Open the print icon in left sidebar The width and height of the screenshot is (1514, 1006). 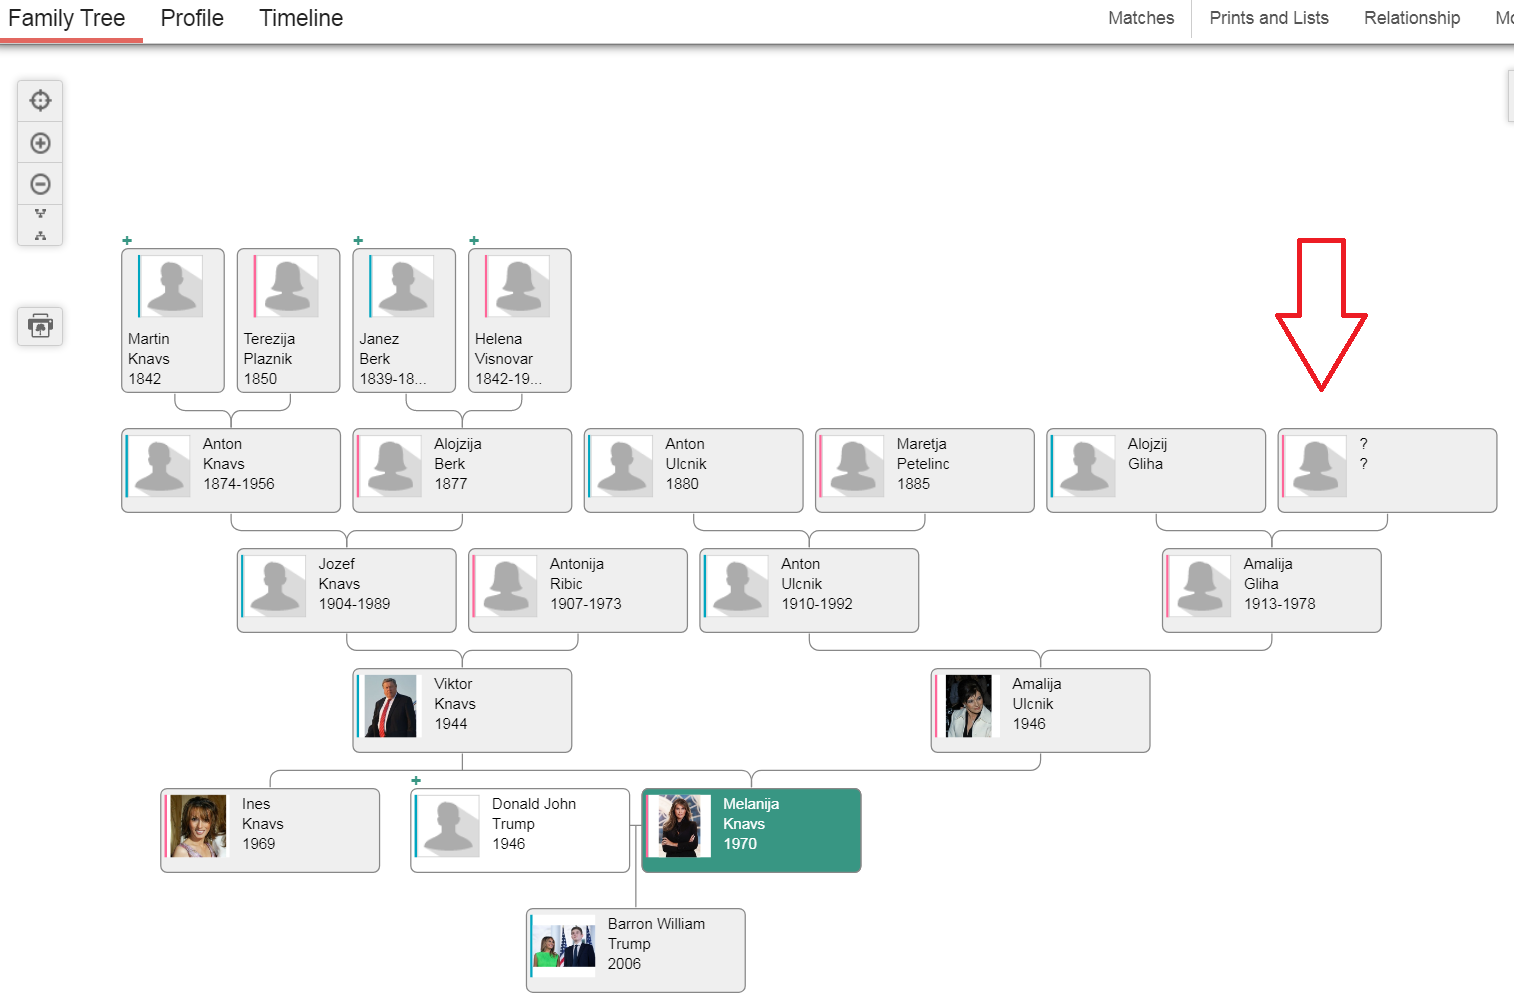40,326
